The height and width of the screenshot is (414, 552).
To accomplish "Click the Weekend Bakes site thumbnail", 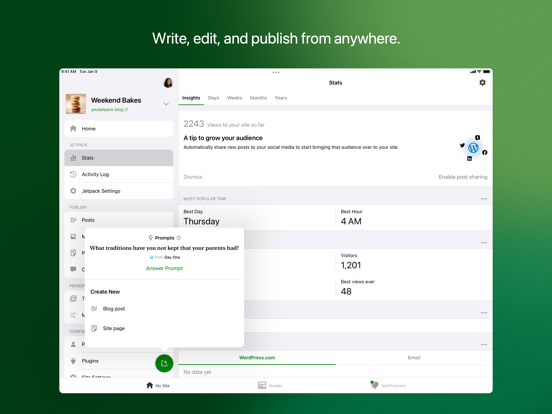I will [76, 104].
